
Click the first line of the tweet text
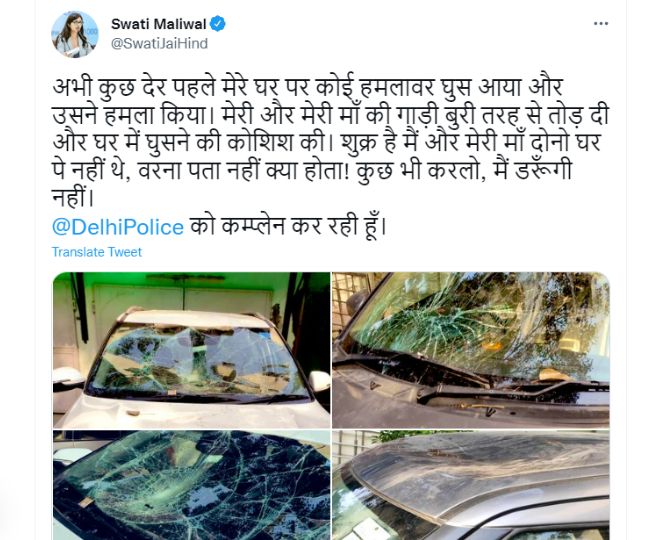307,88
